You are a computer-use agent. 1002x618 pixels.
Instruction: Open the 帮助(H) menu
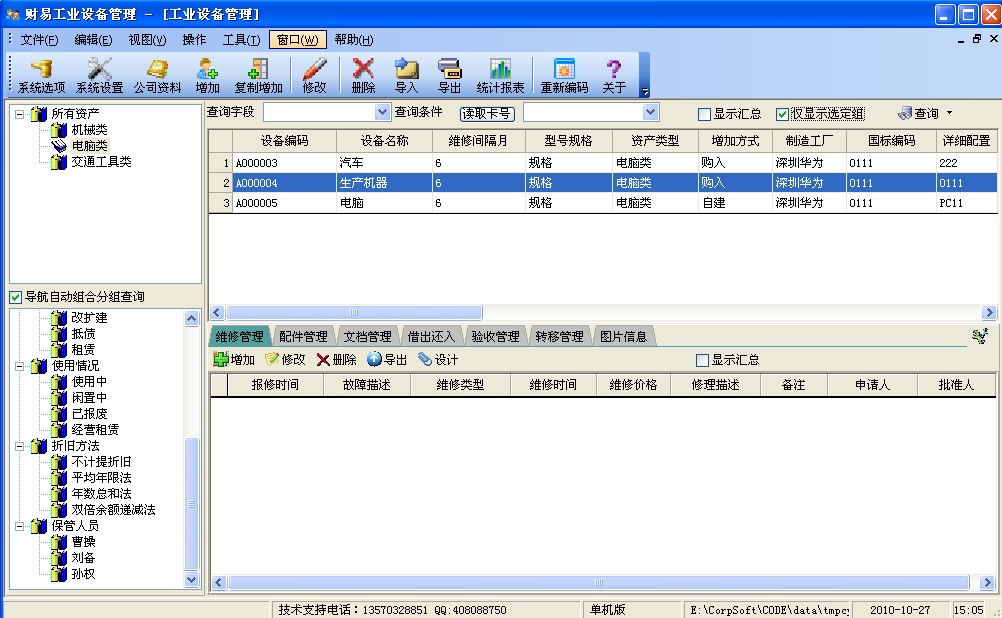point(353,40)
